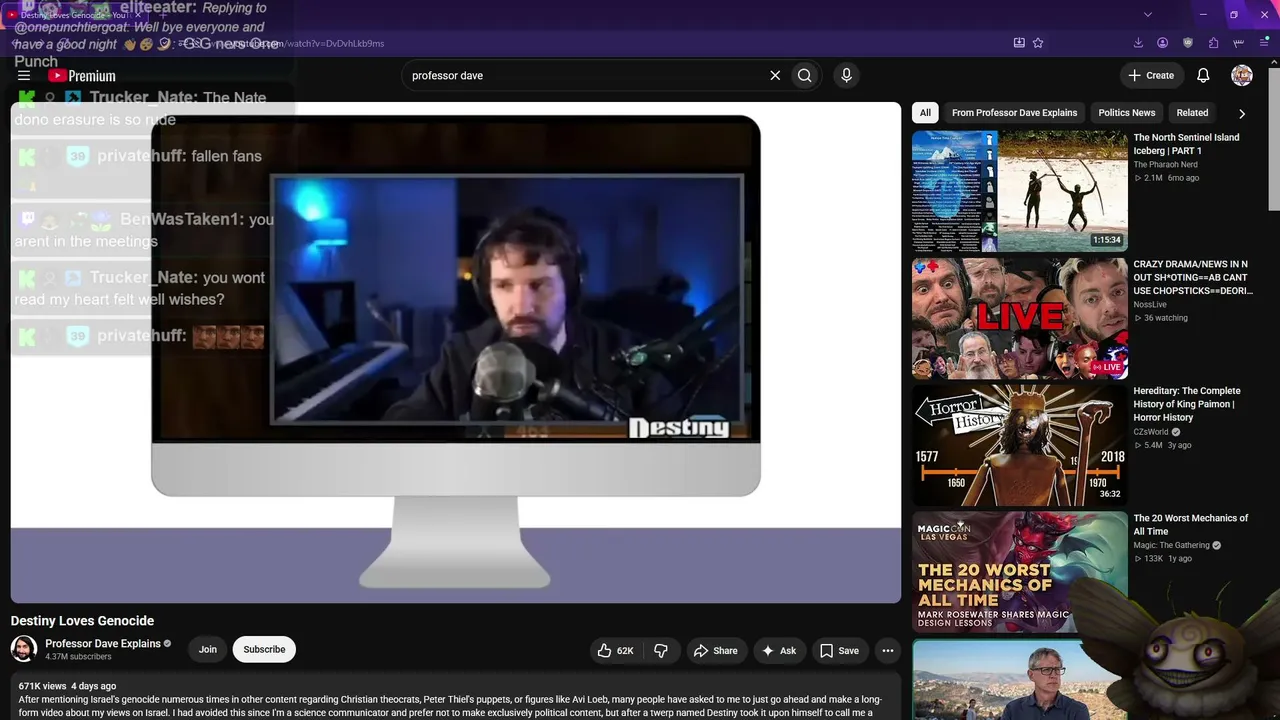
Task: Open the CRAZY DRAMA/NEWS live stream thumbnail
Action: (x=1019, y=319)
